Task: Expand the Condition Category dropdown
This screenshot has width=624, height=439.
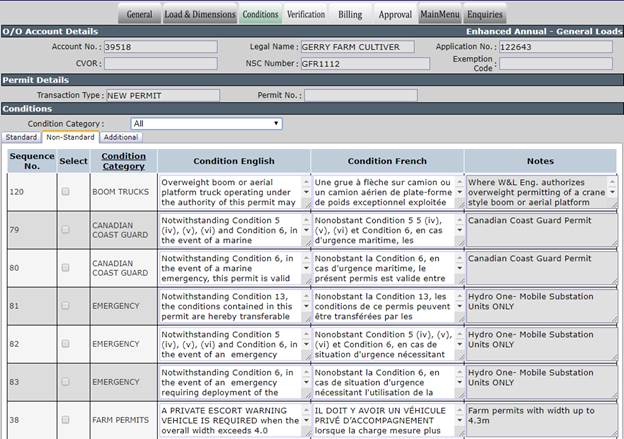Action: pos(206,124)
